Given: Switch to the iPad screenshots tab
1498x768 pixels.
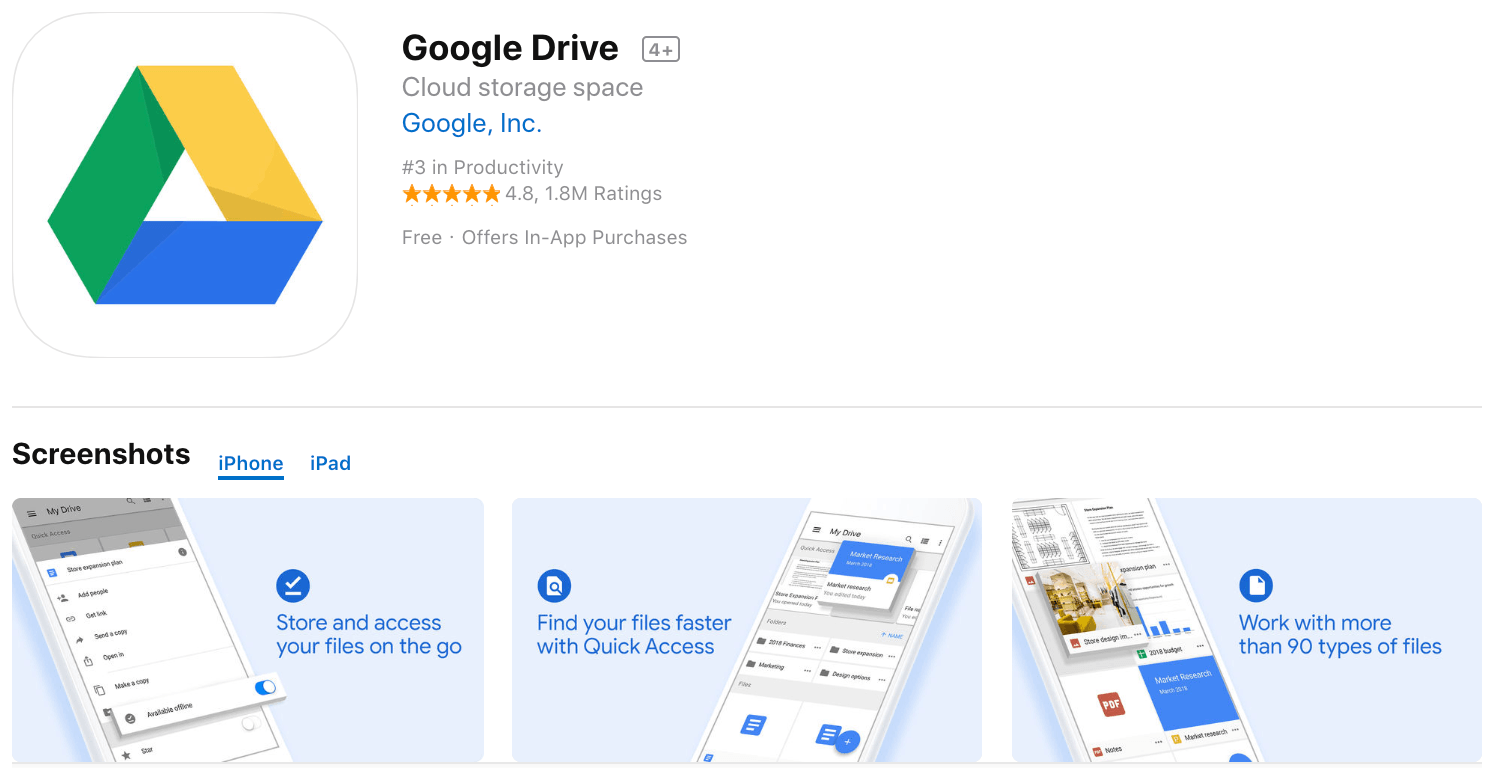Looking at the screenshot, I should pyautogui.click(x=330, y=463).
